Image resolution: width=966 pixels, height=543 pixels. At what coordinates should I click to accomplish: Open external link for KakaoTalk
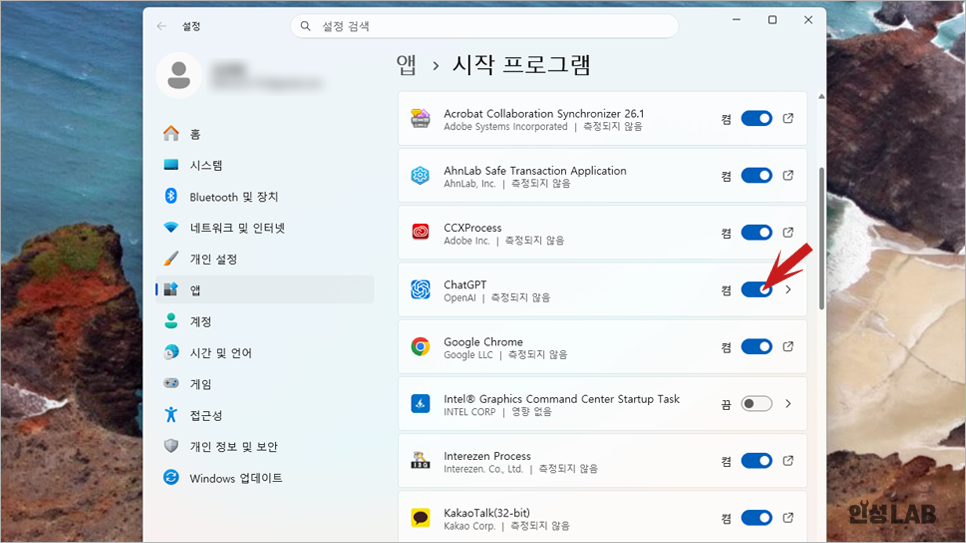tap(788, 518)
